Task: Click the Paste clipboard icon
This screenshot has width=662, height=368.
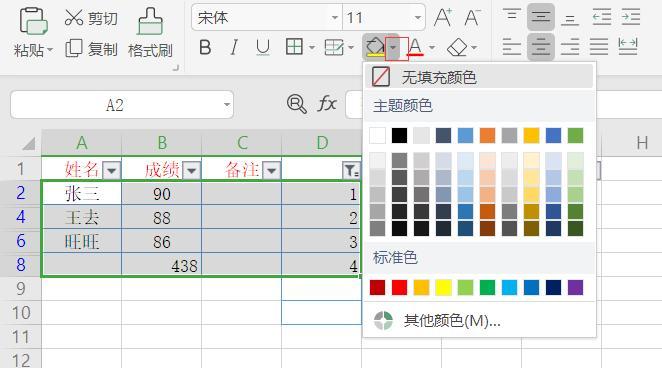Action: (x=33, y=21)
